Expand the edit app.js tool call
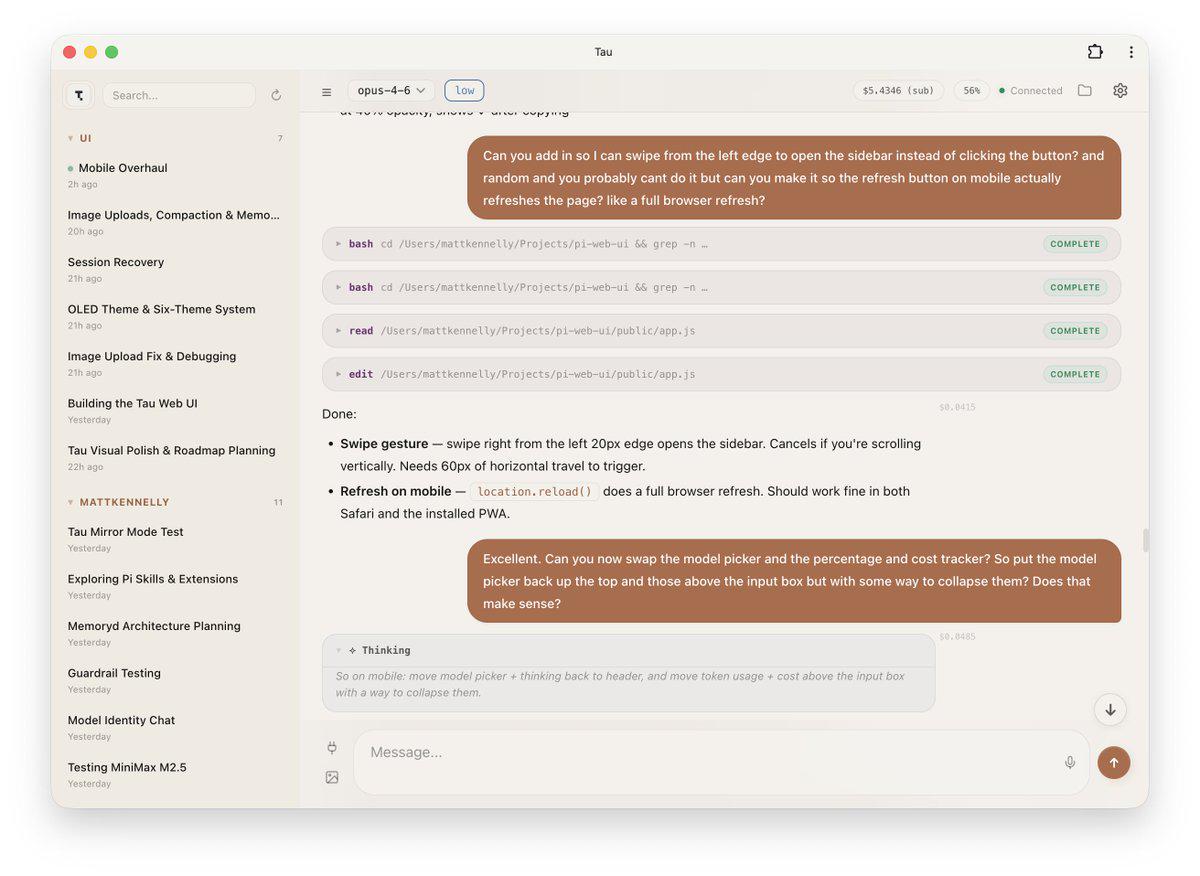The height and width of the screenshot is (876, 1200). [721, 374]
